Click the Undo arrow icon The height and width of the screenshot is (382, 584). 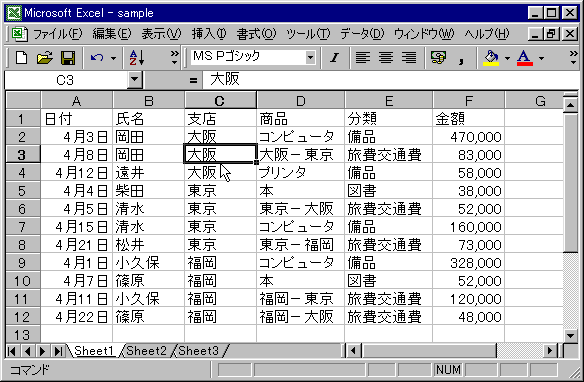click(97, 58)
